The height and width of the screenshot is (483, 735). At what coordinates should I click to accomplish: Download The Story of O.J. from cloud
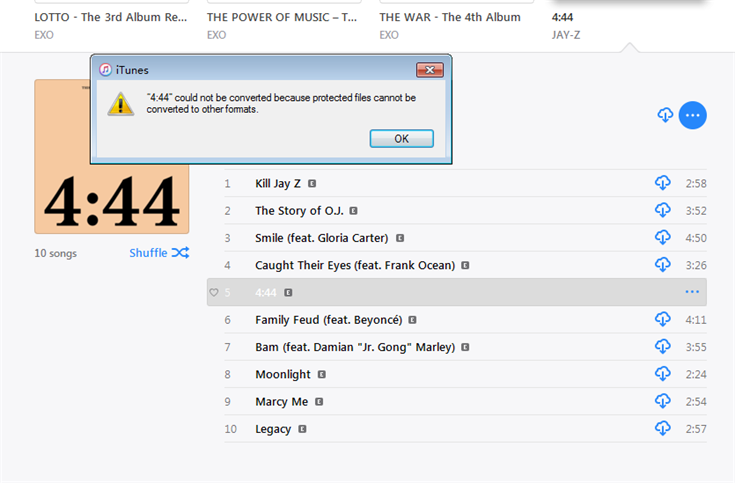[x=662, y=210]
